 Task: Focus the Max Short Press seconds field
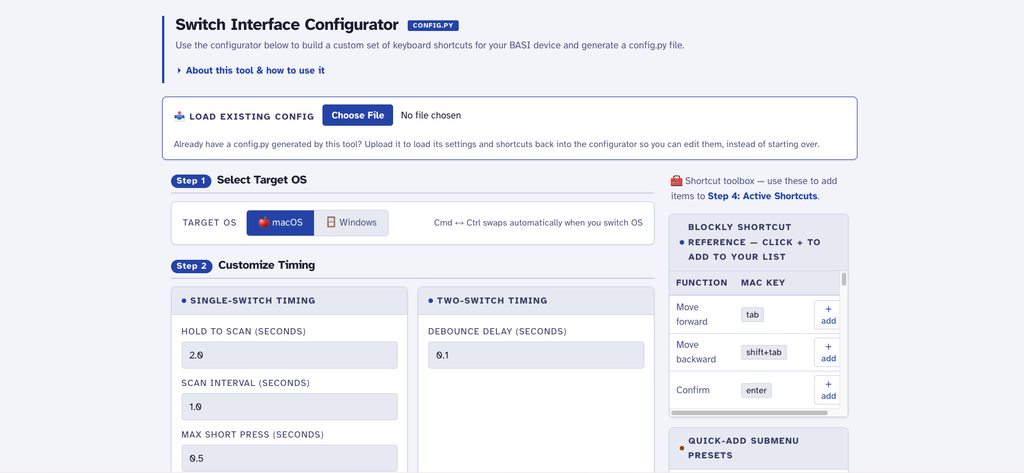289,459
